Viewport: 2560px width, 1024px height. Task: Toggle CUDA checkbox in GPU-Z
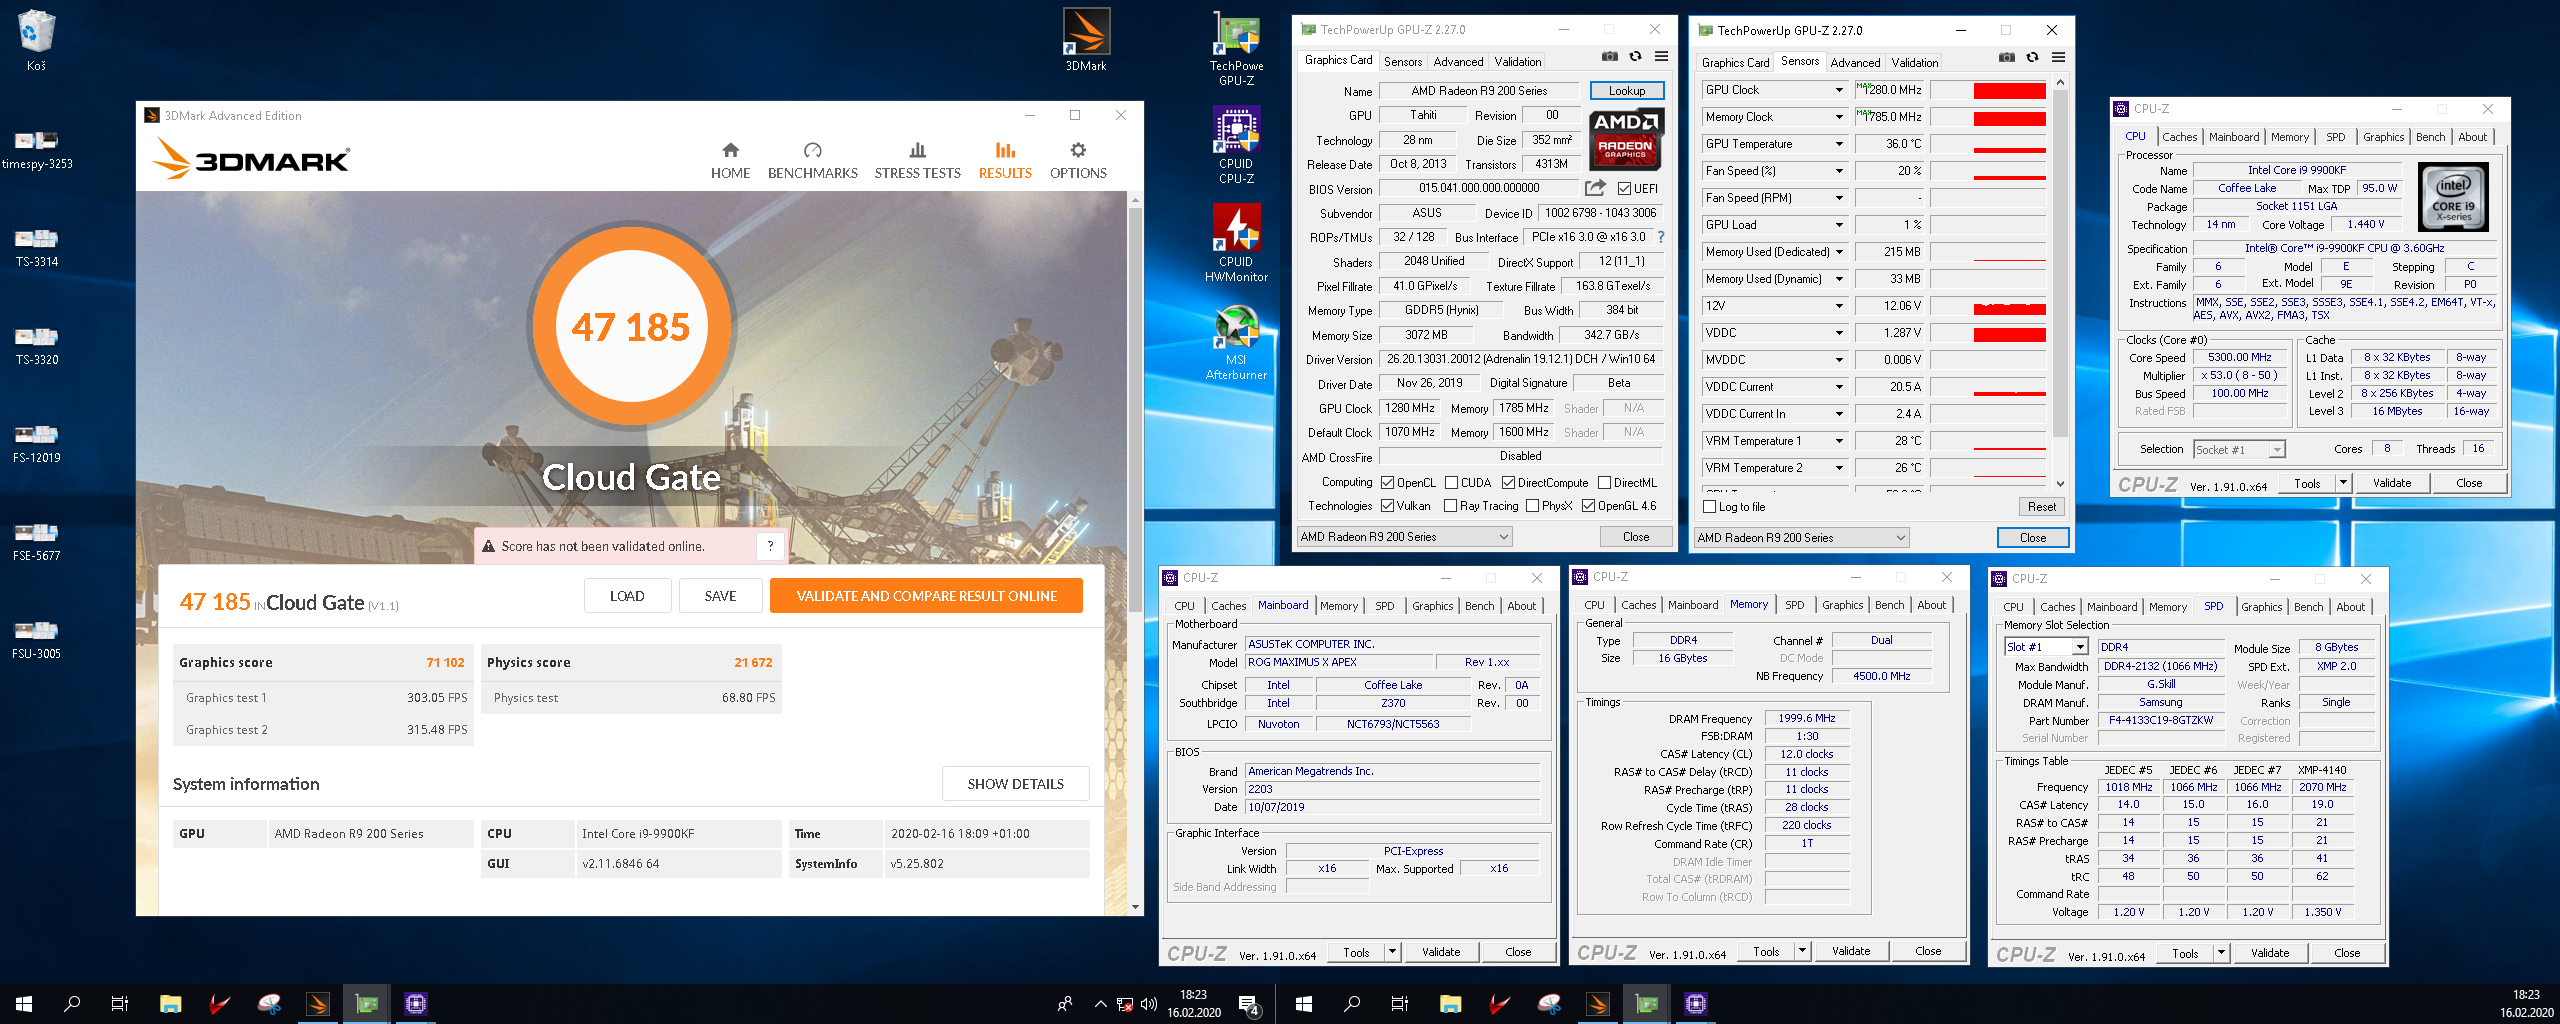tap(1451, 483)
